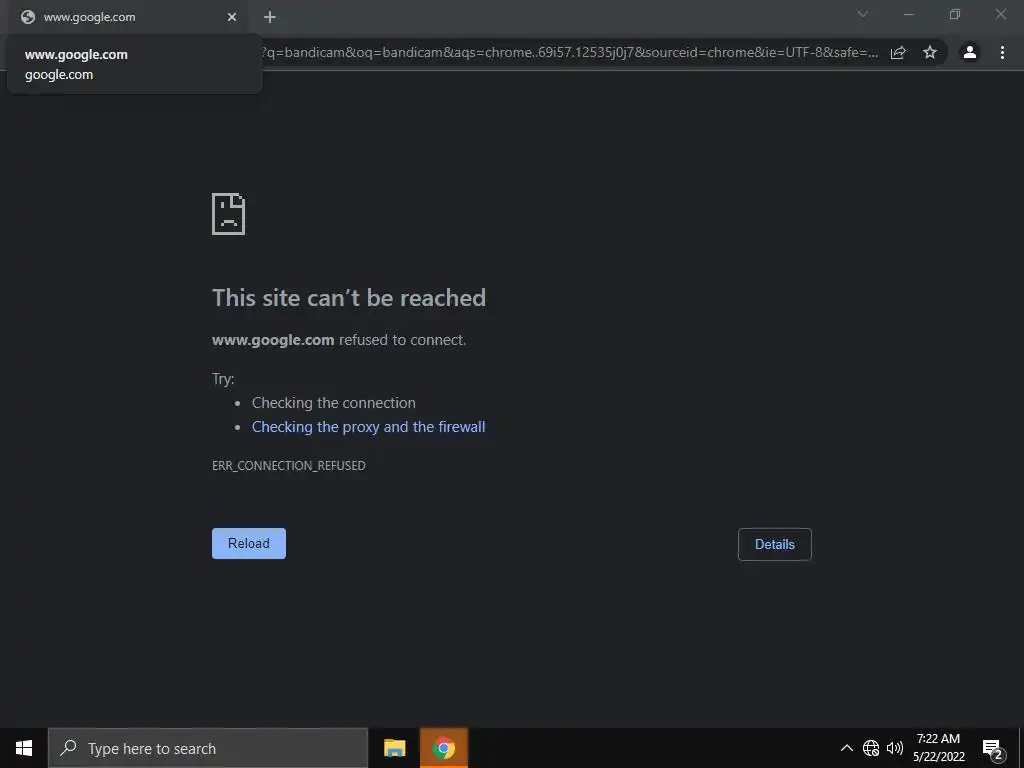
Task: Click the URL in the address bar
Action: pos(569,52)
